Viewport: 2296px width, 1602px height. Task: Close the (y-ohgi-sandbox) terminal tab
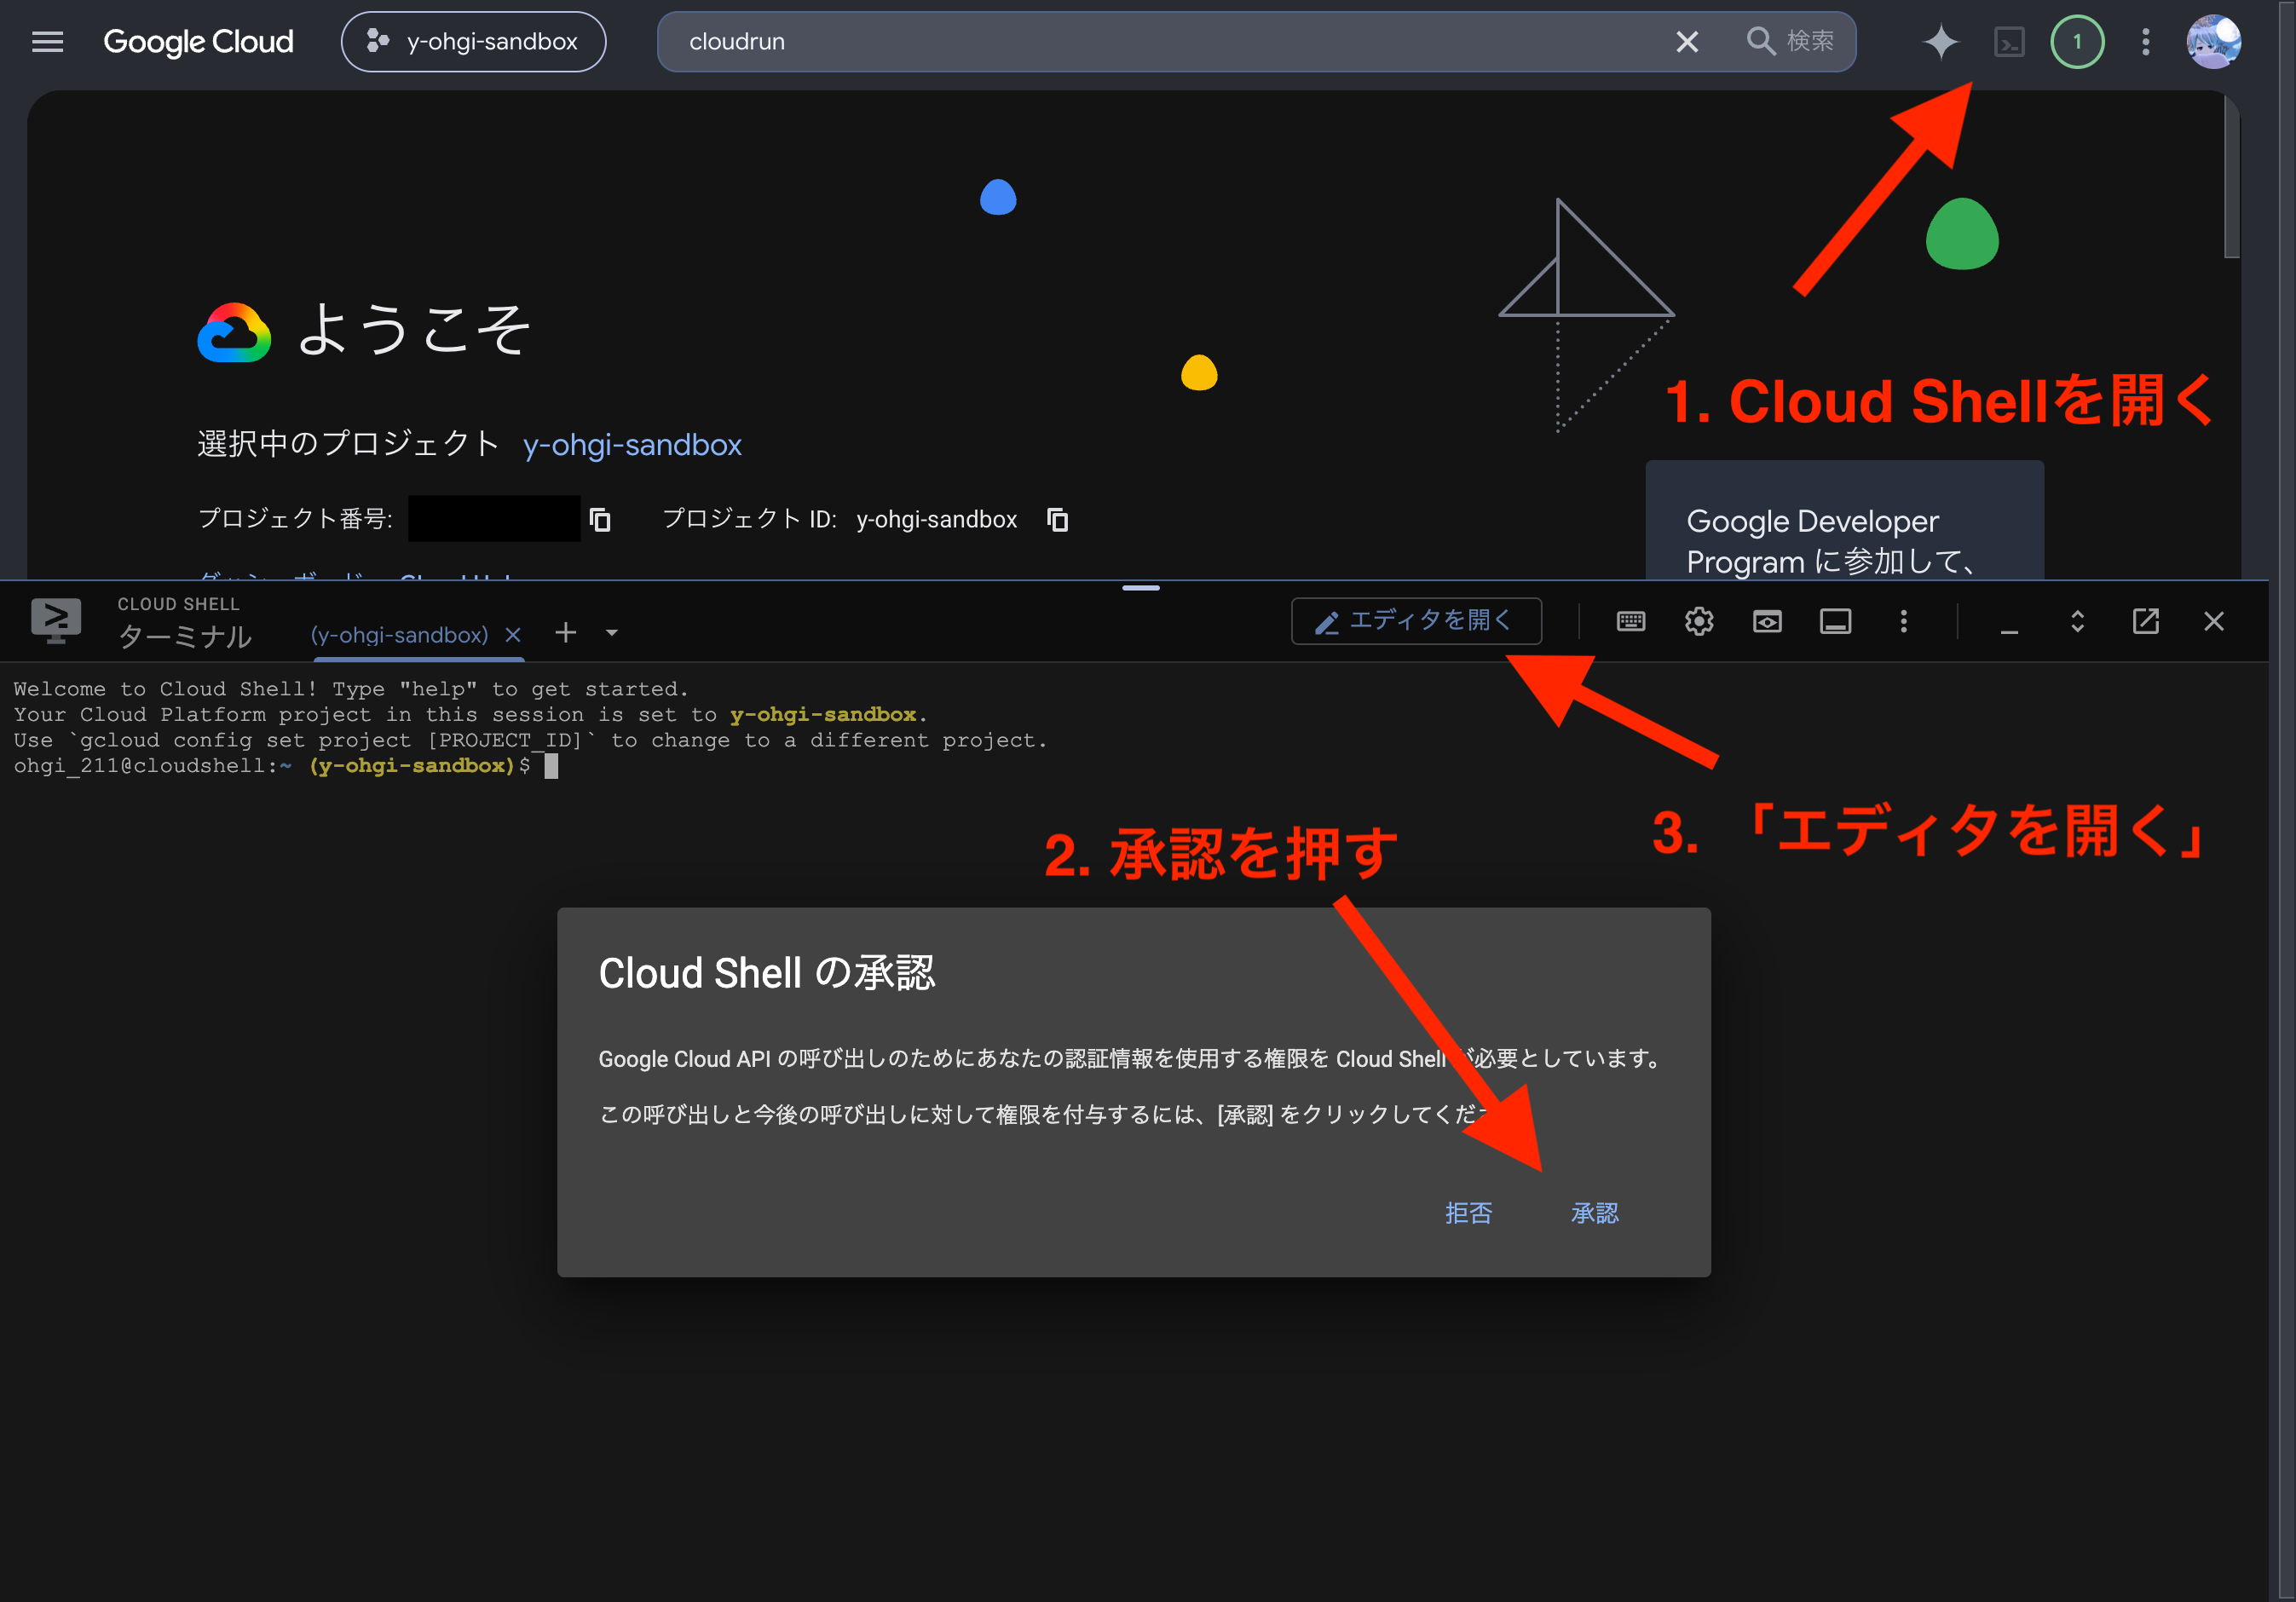tap(513, 635)
